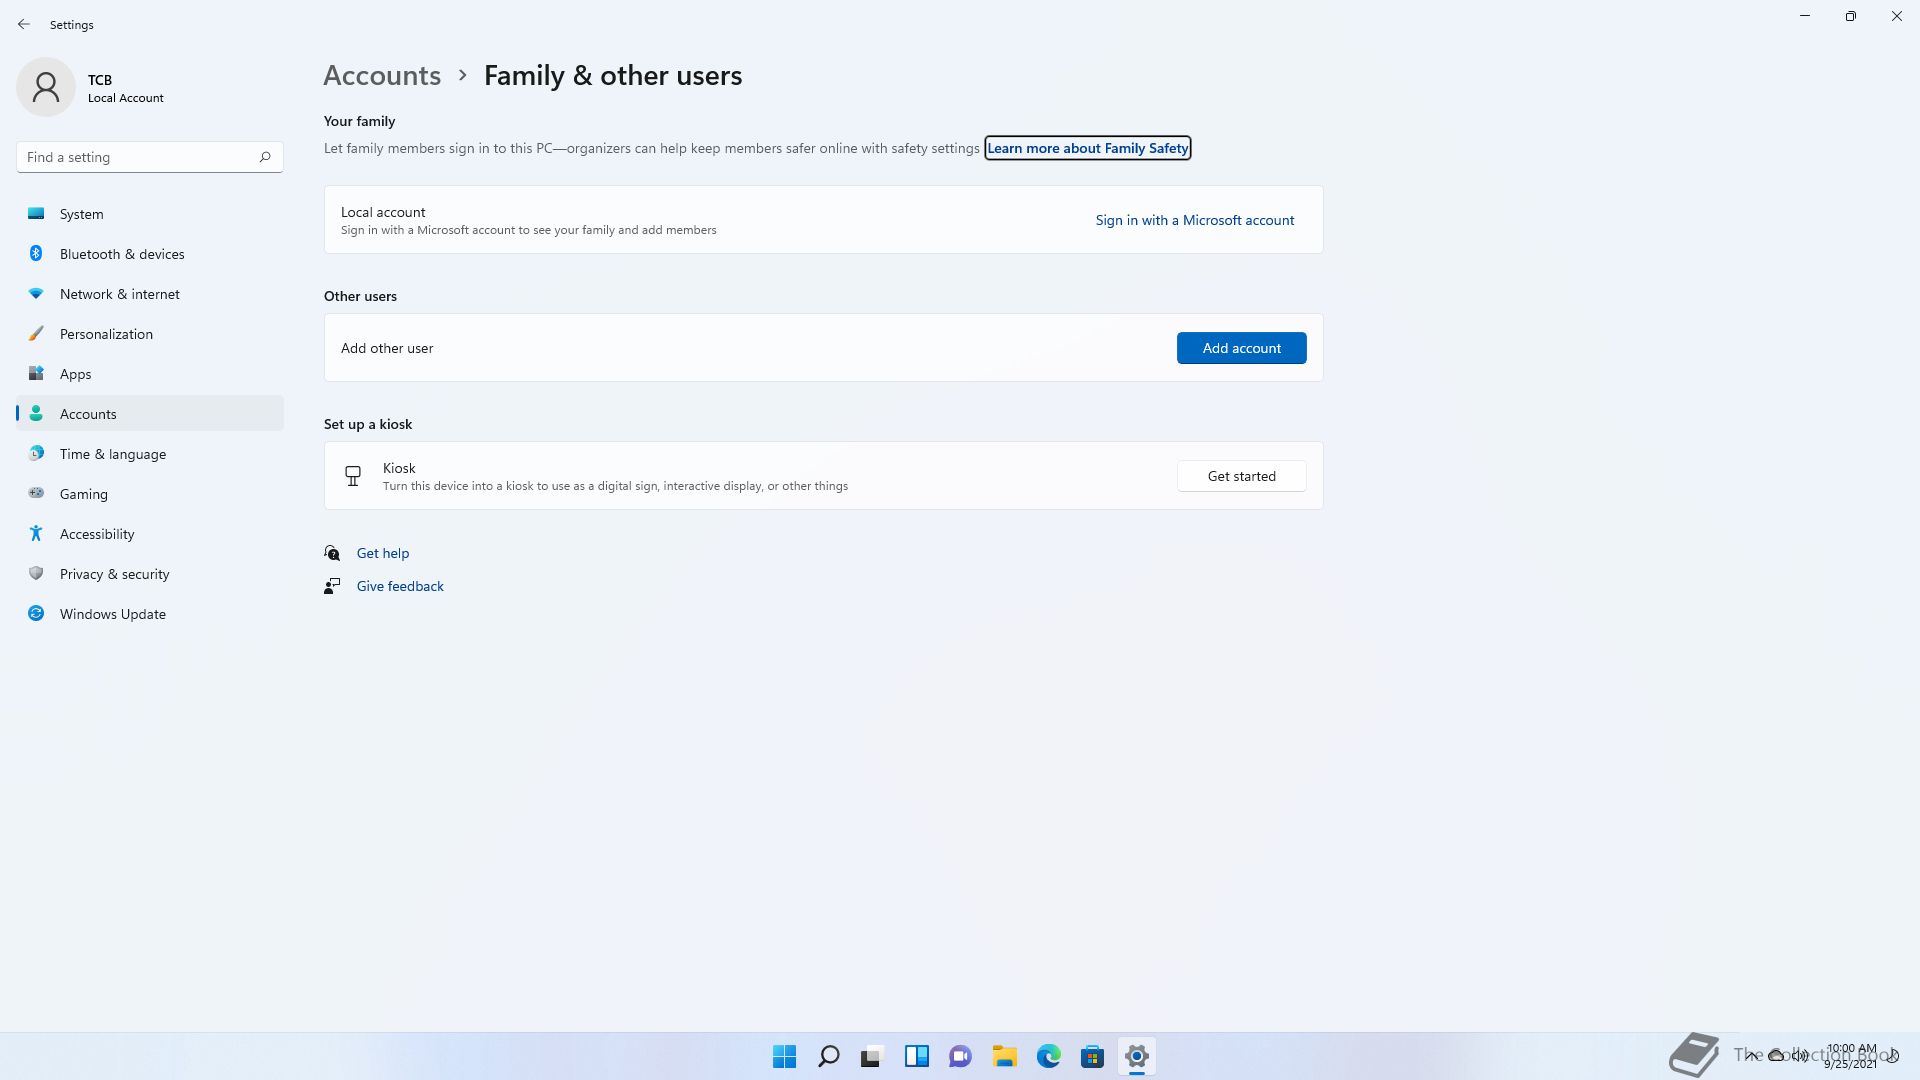
Task: Click the Accessibility figure icon
Action: point(36,533)
